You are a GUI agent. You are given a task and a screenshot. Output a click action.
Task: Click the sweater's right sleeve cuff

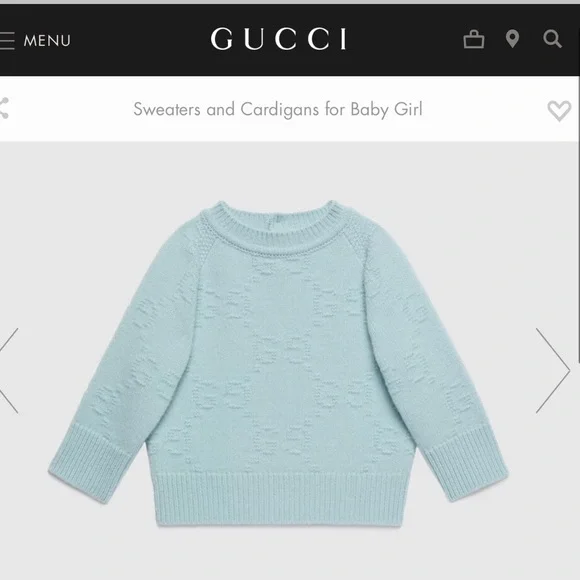pos(466,462)
